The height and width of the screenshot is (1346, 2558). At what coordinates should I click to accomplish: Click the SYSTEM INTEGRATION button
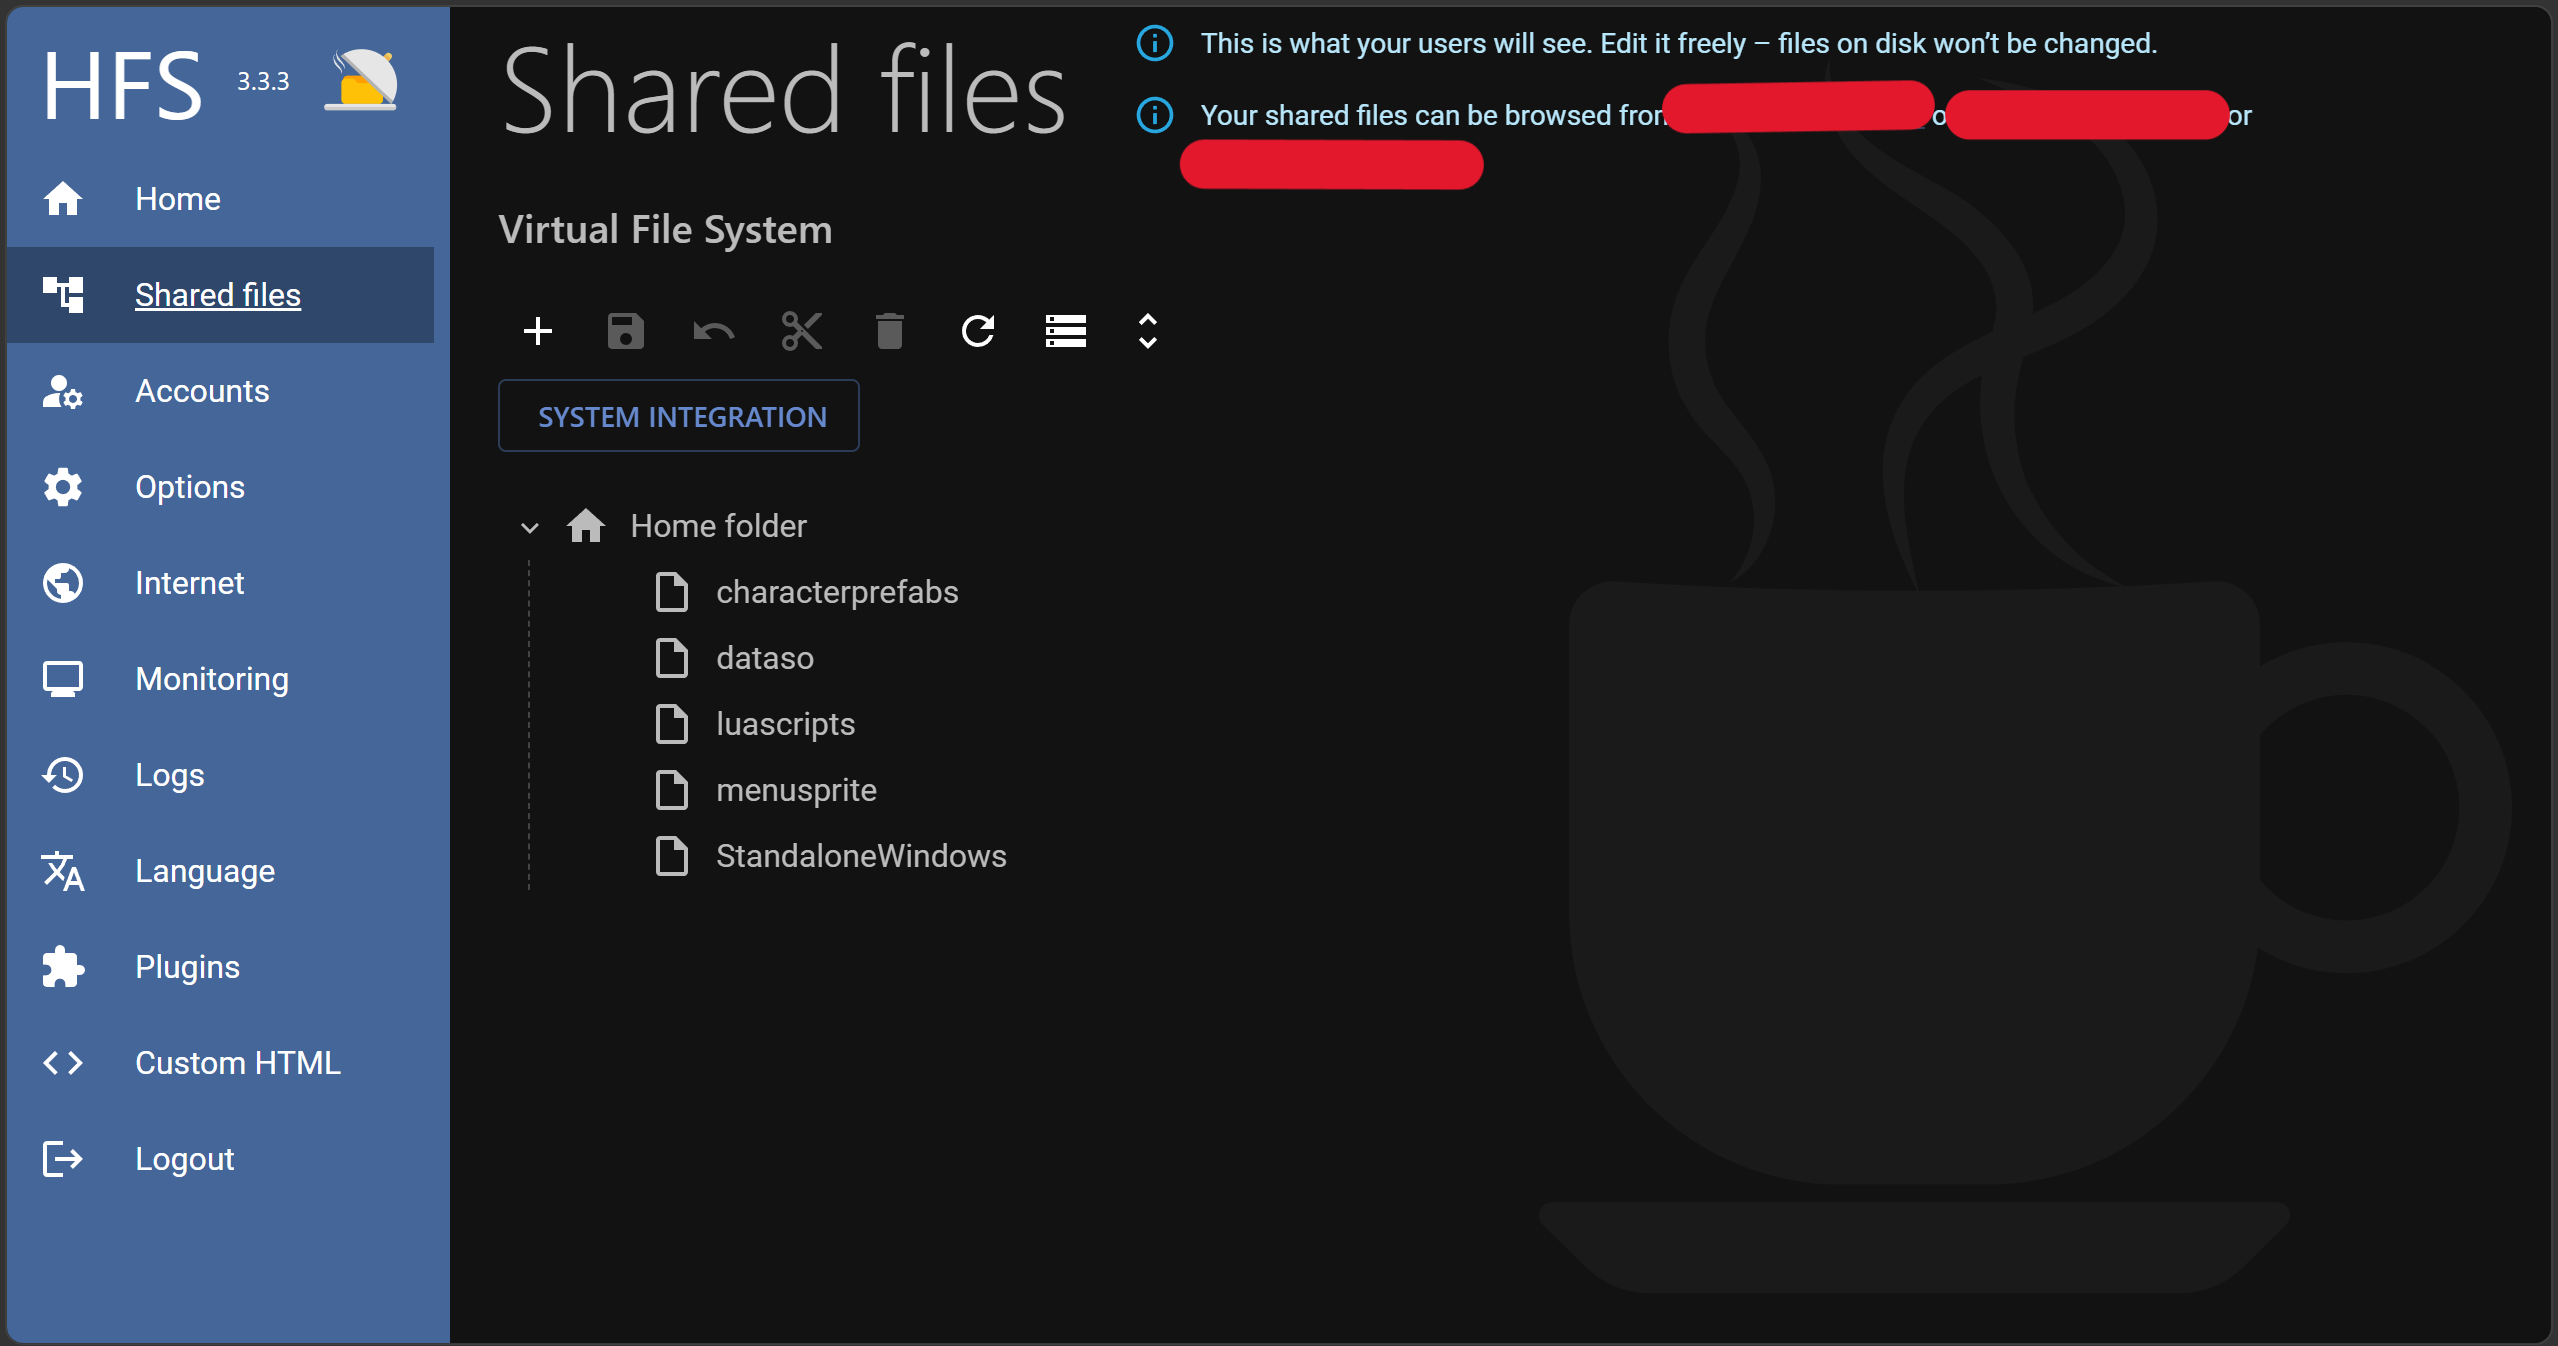point(679,416)
